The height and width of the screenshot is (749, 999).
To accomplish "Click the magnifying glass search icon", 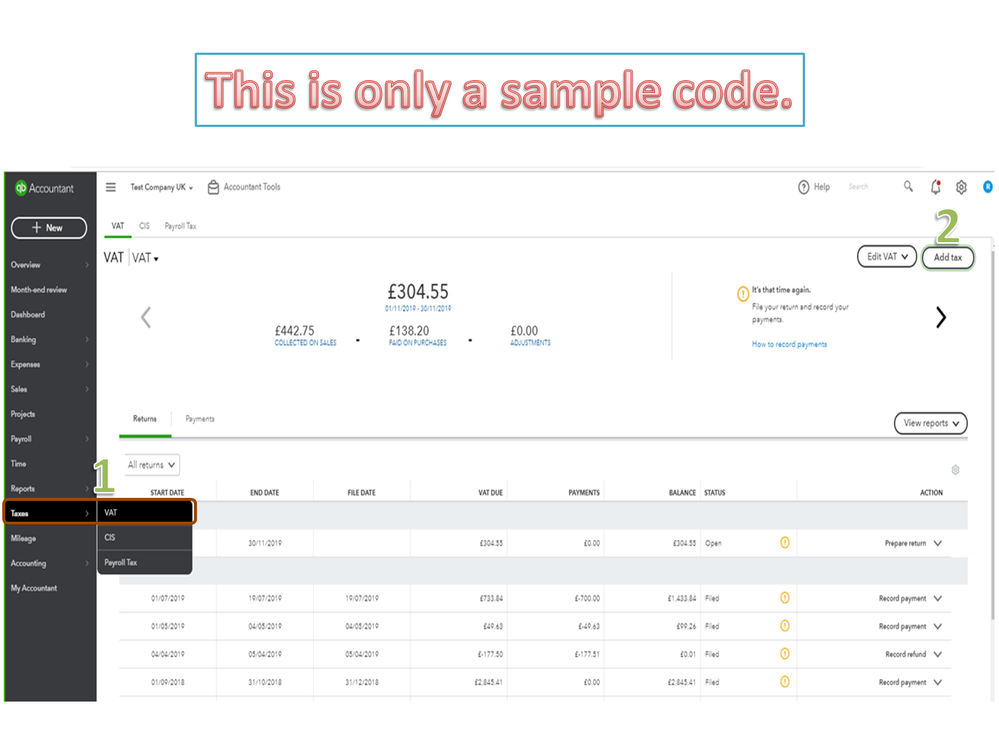I will (908, 186).
